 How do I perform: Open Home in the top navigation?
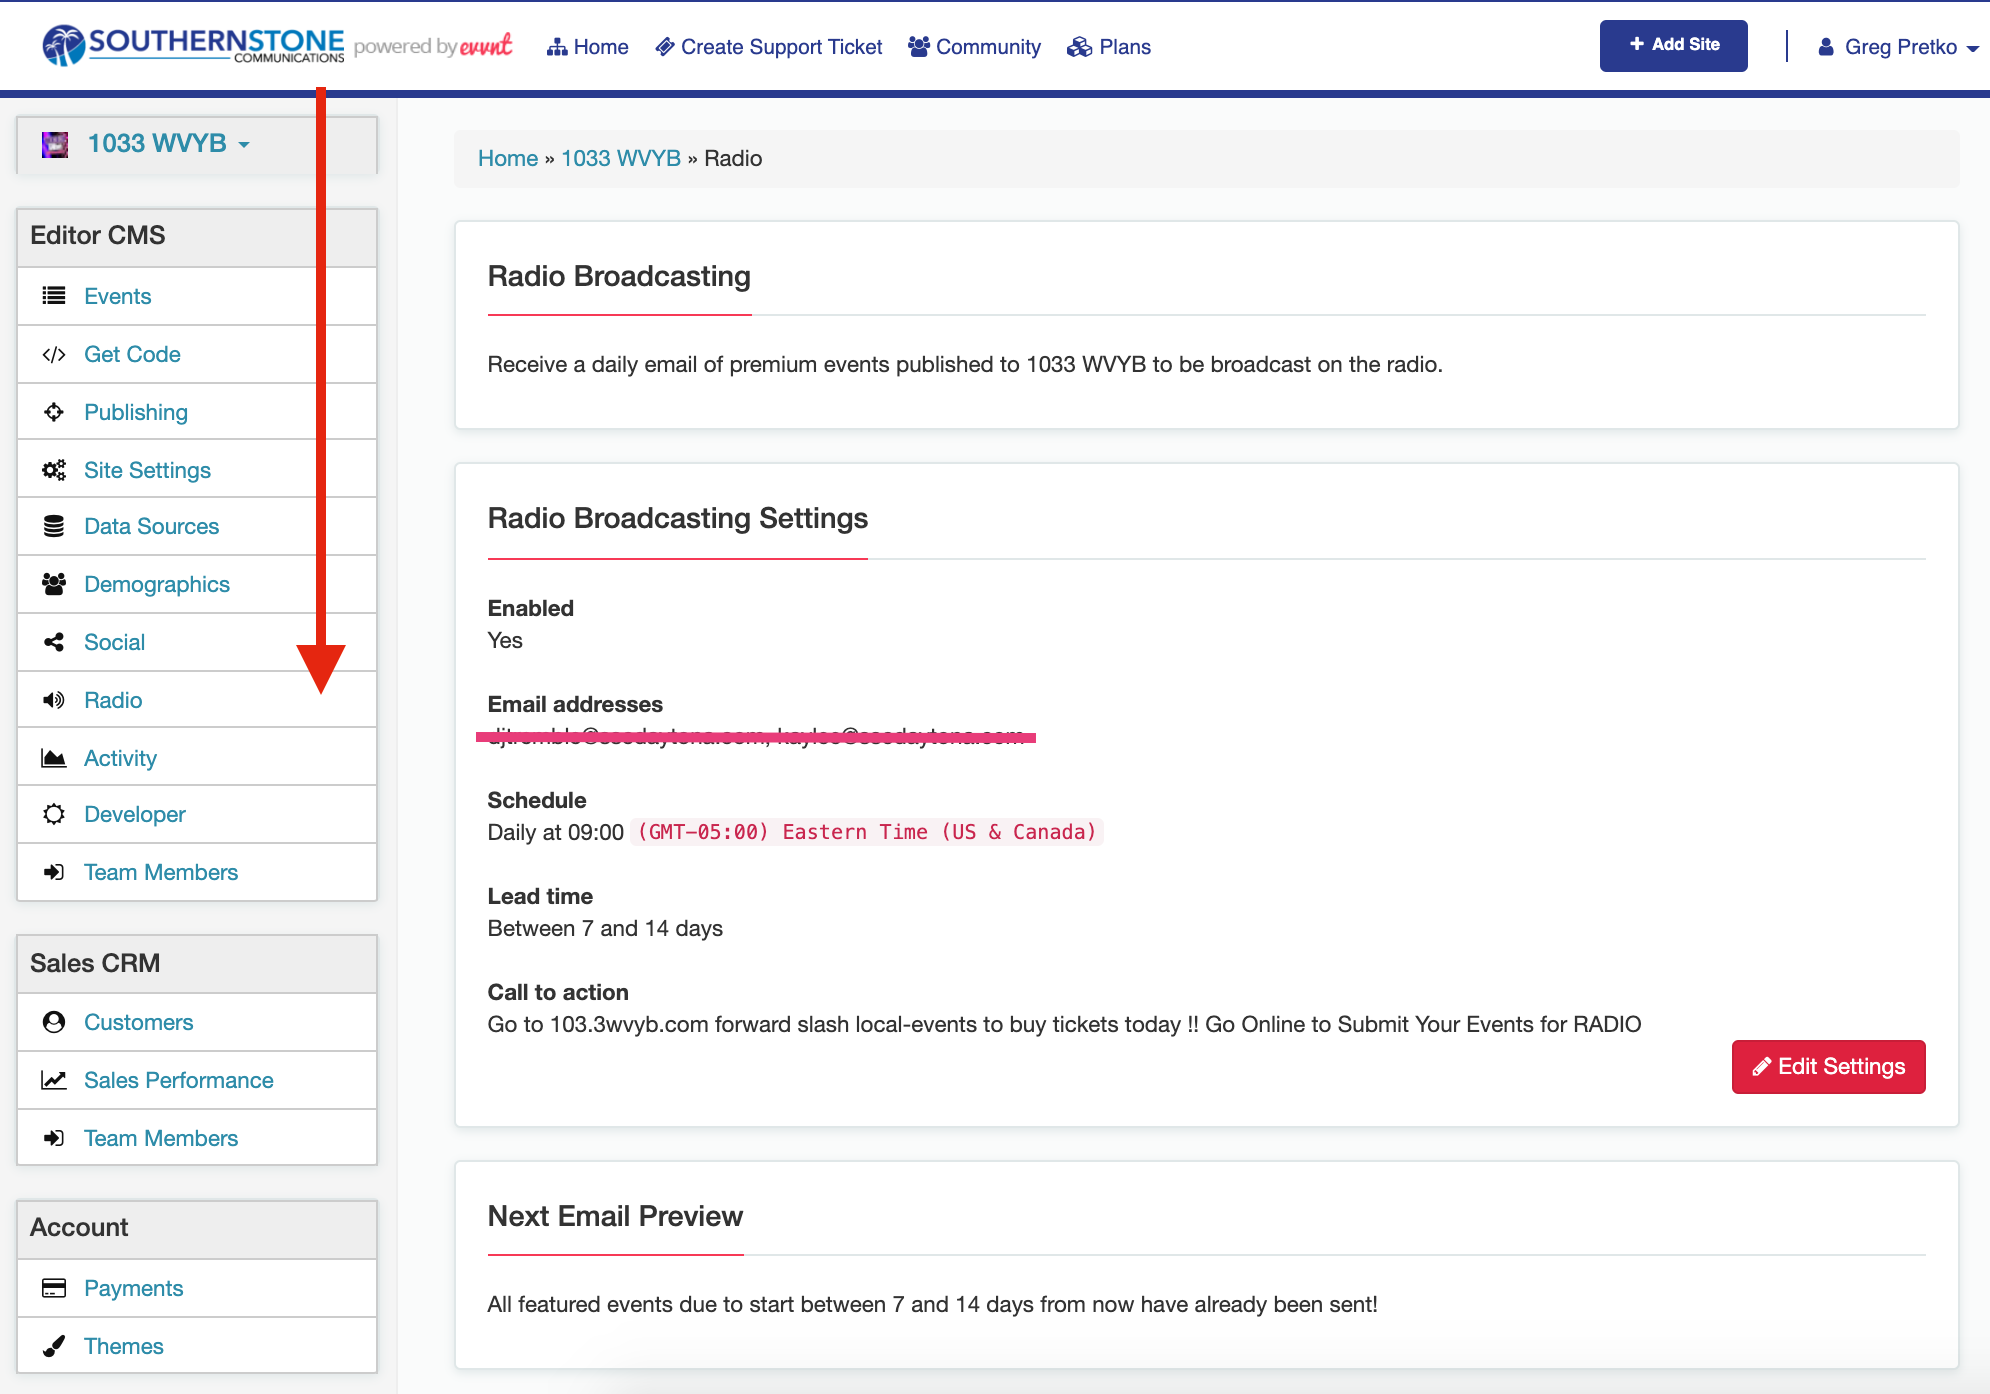pyautogui.click(x=588, y=47)
